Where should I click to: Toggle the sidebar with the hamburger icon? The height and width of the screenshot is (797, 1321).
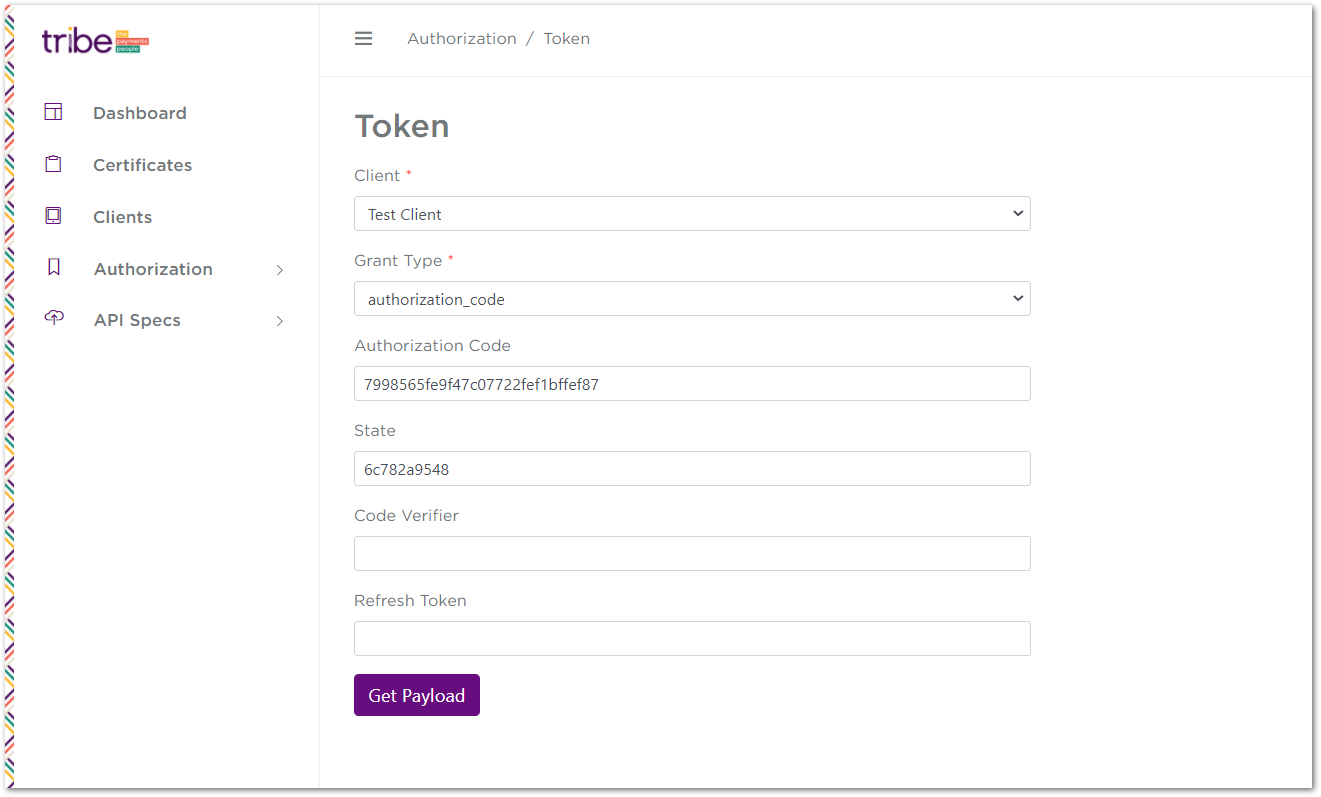[x=363, y=38]
